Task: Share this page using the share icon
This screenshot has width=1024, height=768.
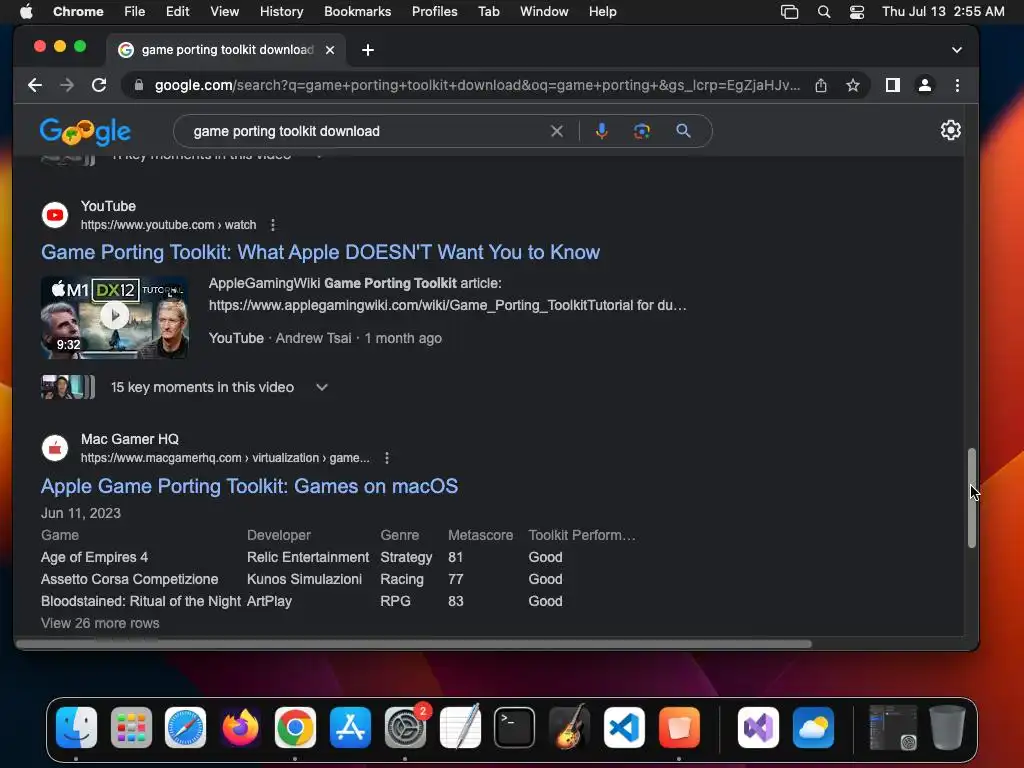Action: 821,86
